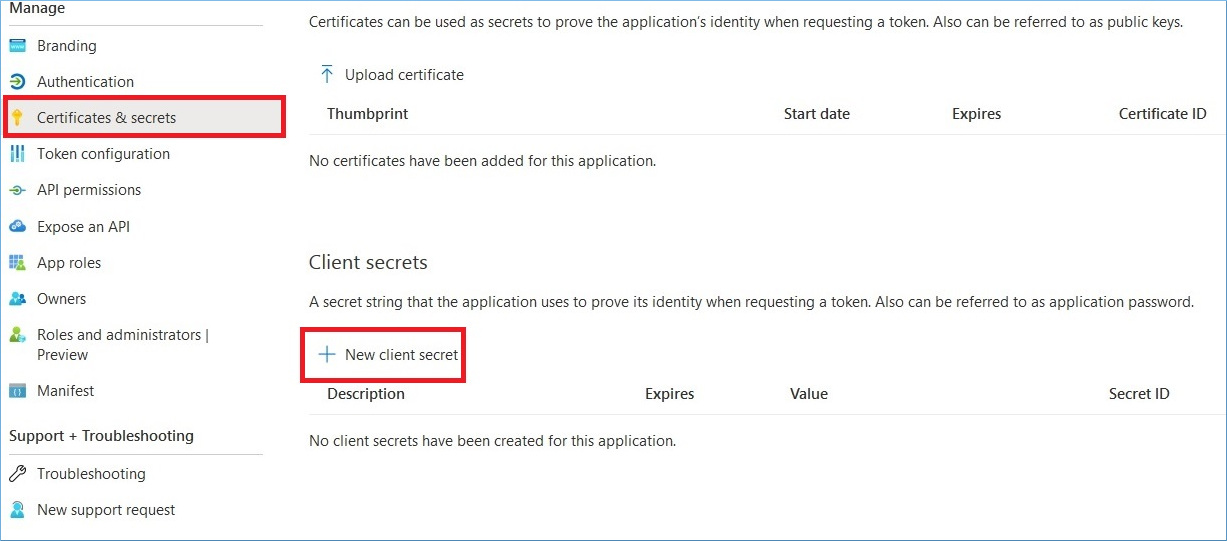Click the key icon for Certificates & secrets

tap(17, 118)
